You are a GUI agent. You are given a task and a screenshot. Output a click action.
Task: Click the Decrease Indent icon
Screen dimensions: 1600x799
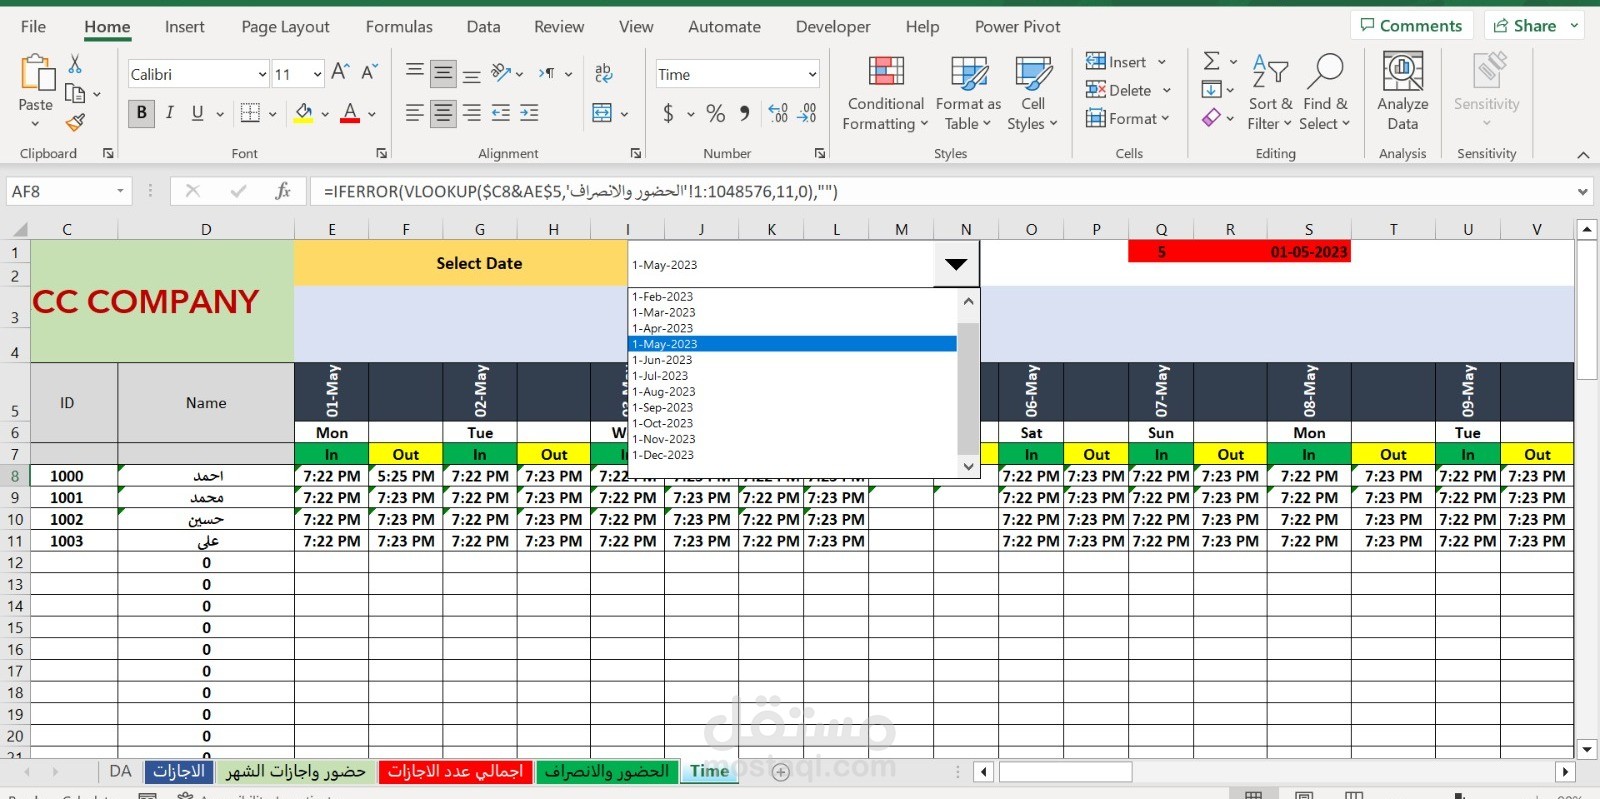pos(501,113)
